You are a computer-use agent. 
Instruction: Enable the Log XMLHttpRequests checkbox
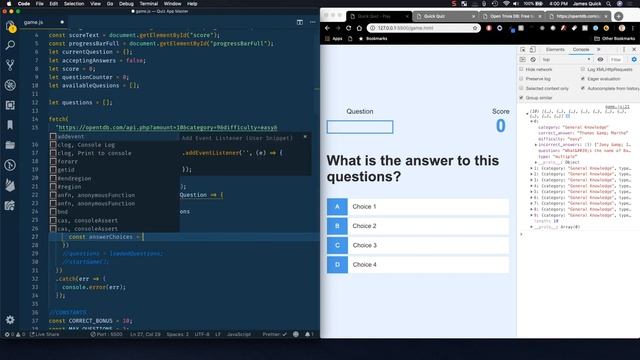[x=582, y=69]
